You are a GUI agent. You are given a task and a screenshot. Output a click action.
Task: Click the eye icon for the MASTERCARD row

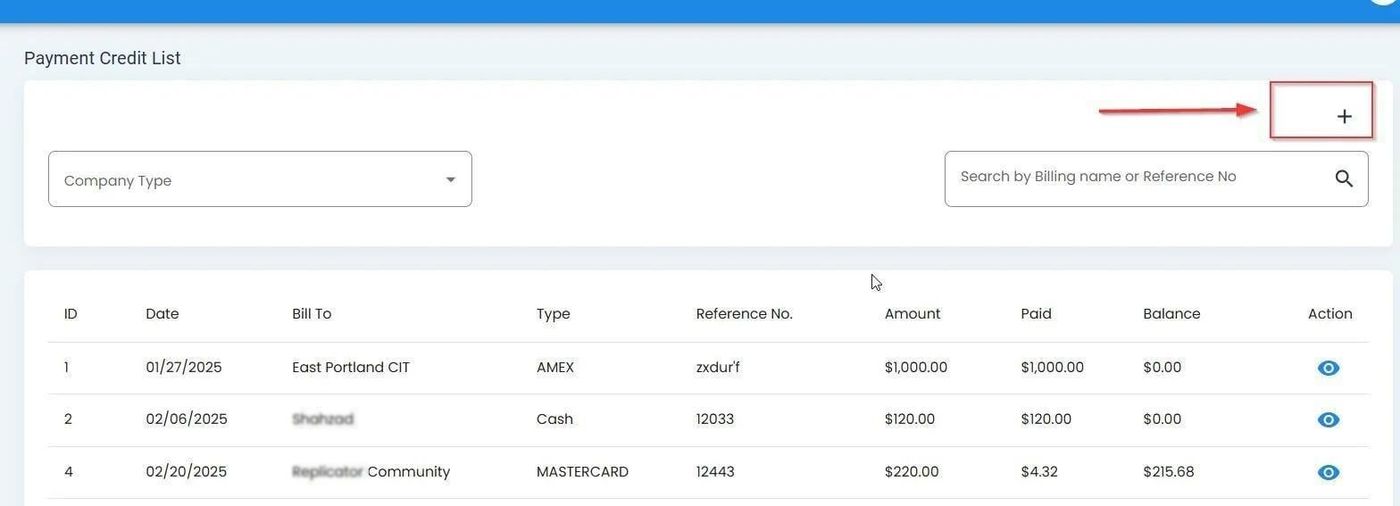(x=1328, y=472)
